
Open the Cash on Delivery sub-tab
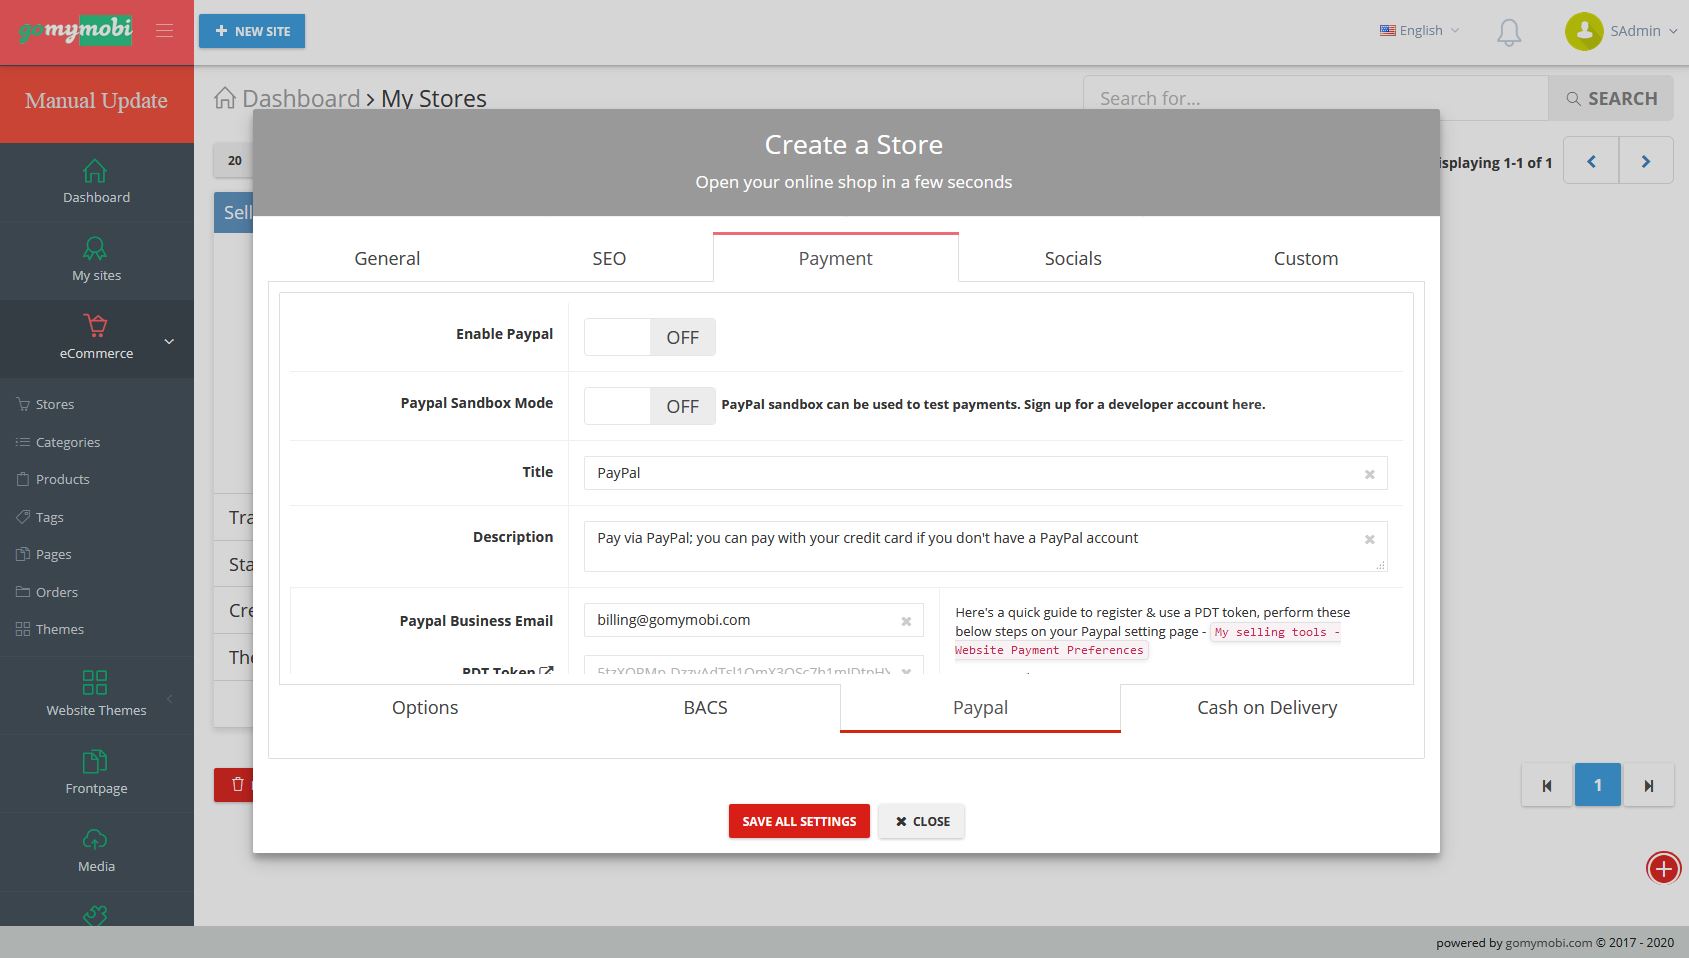[x=1267, y=707]
